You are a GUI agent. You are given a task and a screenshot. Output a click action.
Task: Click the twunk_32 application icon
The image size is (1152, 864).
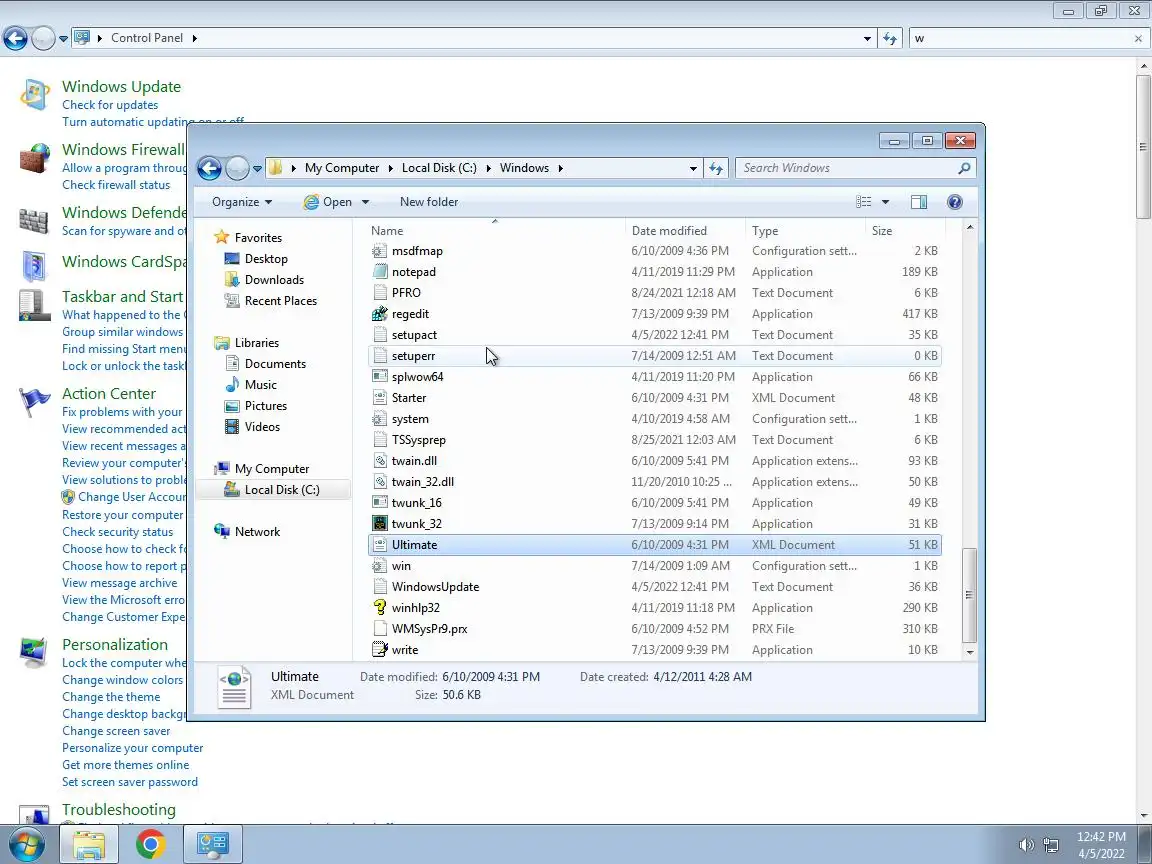click(x=380, y=524)
